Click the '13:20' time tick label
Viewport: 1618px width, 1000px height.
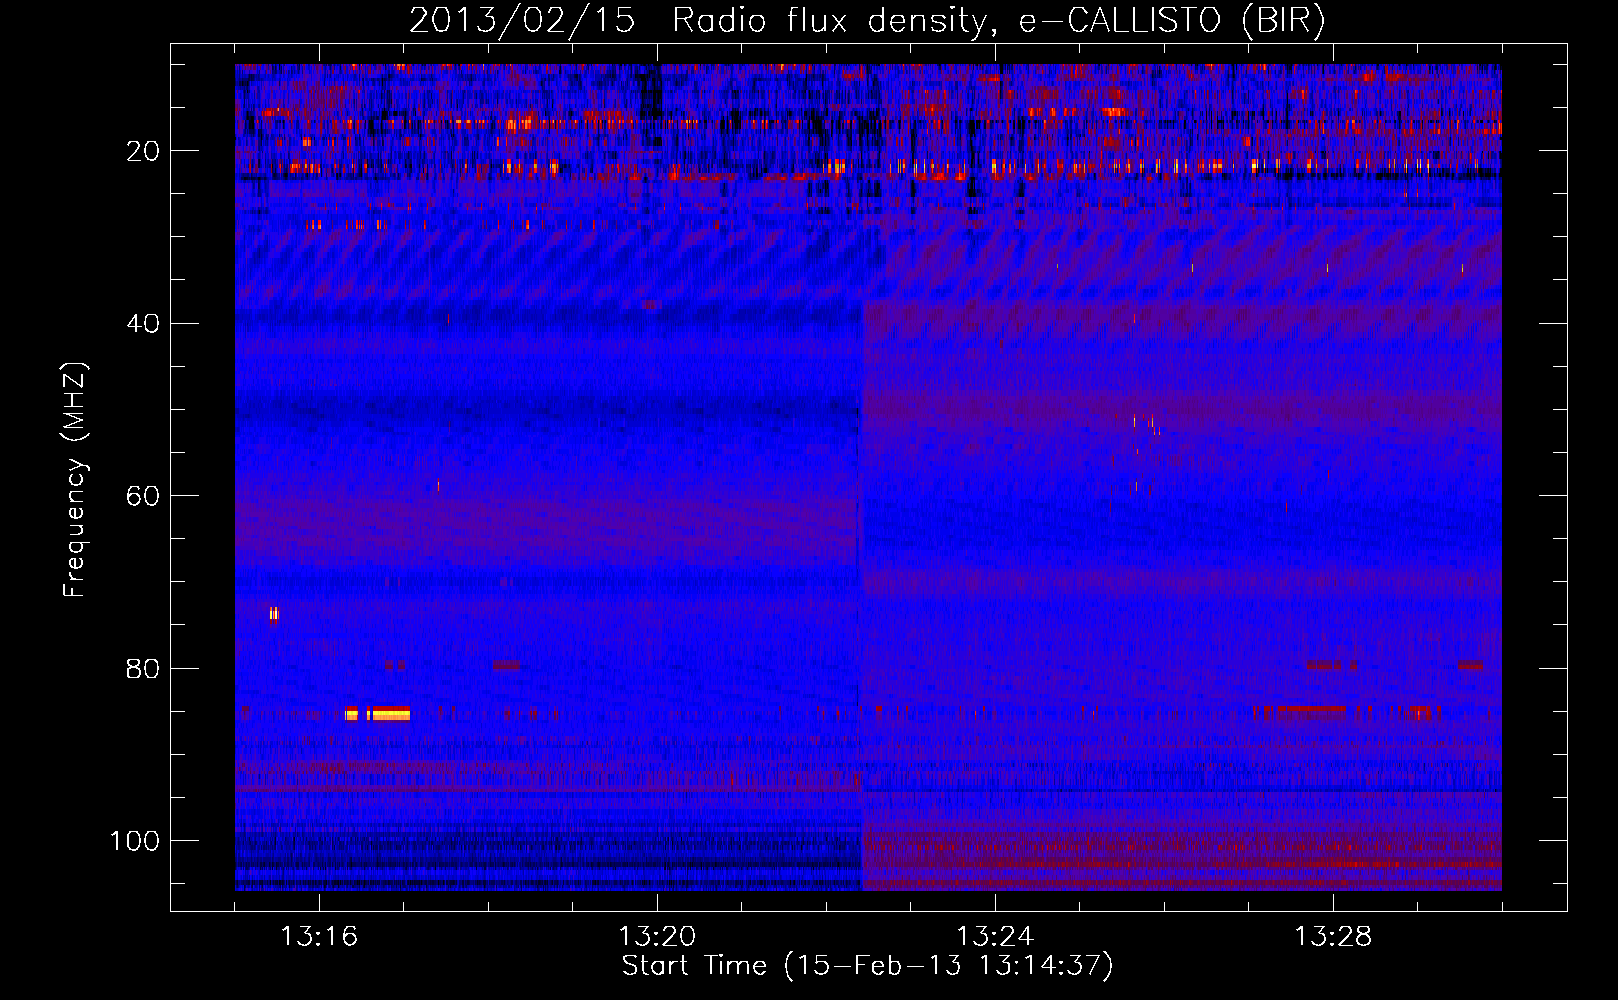pos(657,937)
